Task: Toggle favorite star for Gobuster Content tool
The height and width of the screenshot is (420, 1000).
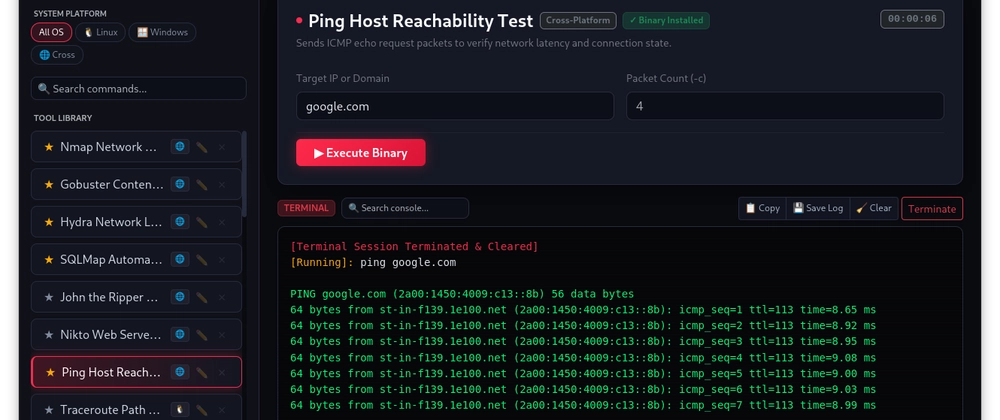Action: click(48, 185)
